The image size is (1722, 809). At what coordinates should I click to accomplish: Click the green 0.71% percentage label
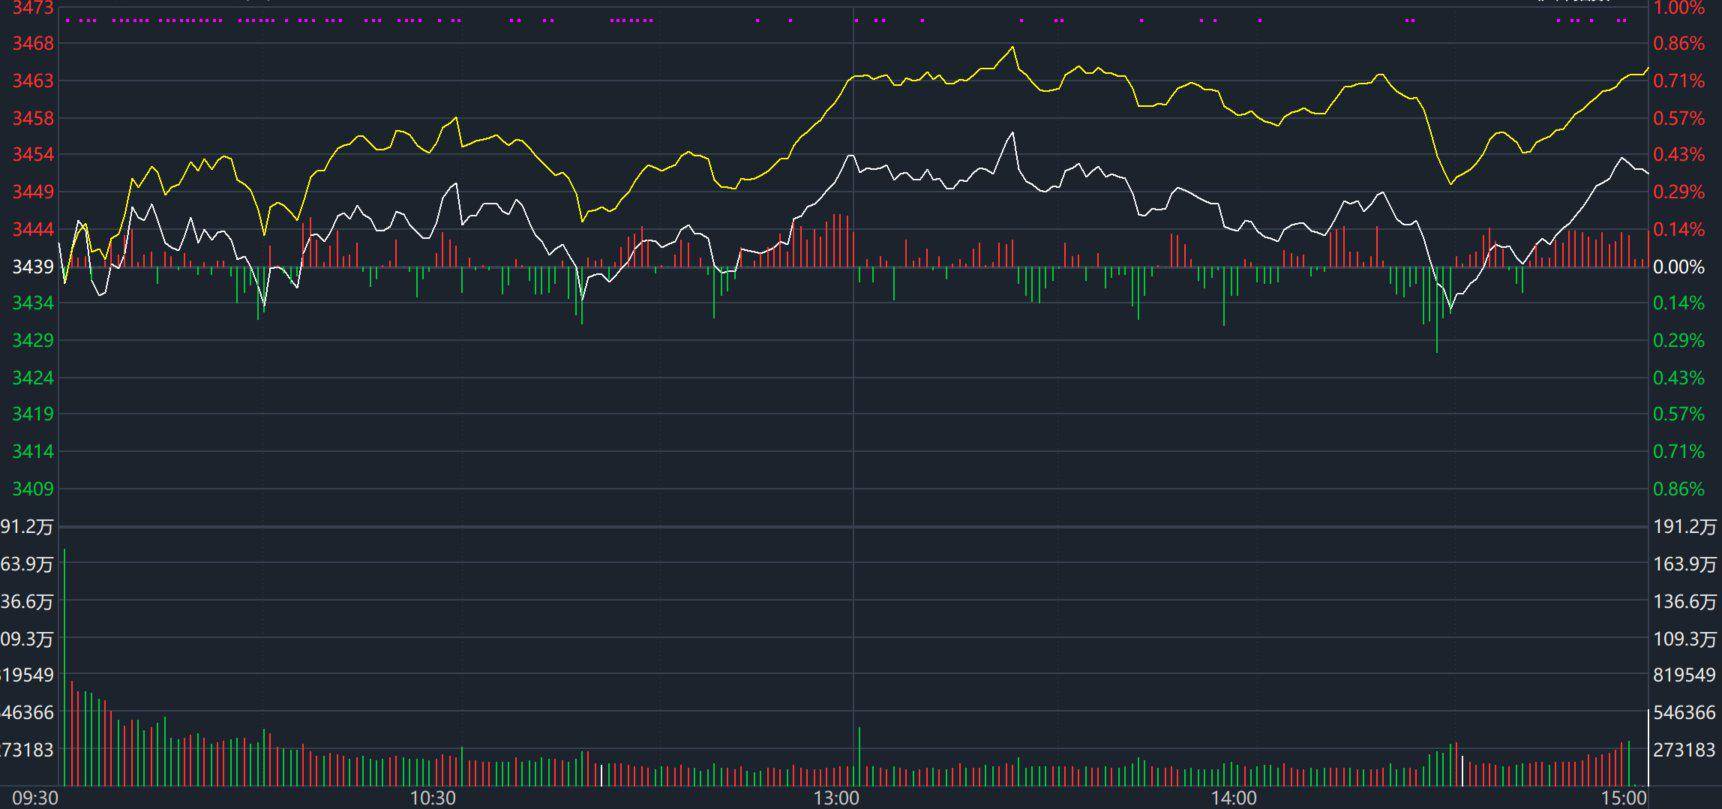coord(1679,452)
